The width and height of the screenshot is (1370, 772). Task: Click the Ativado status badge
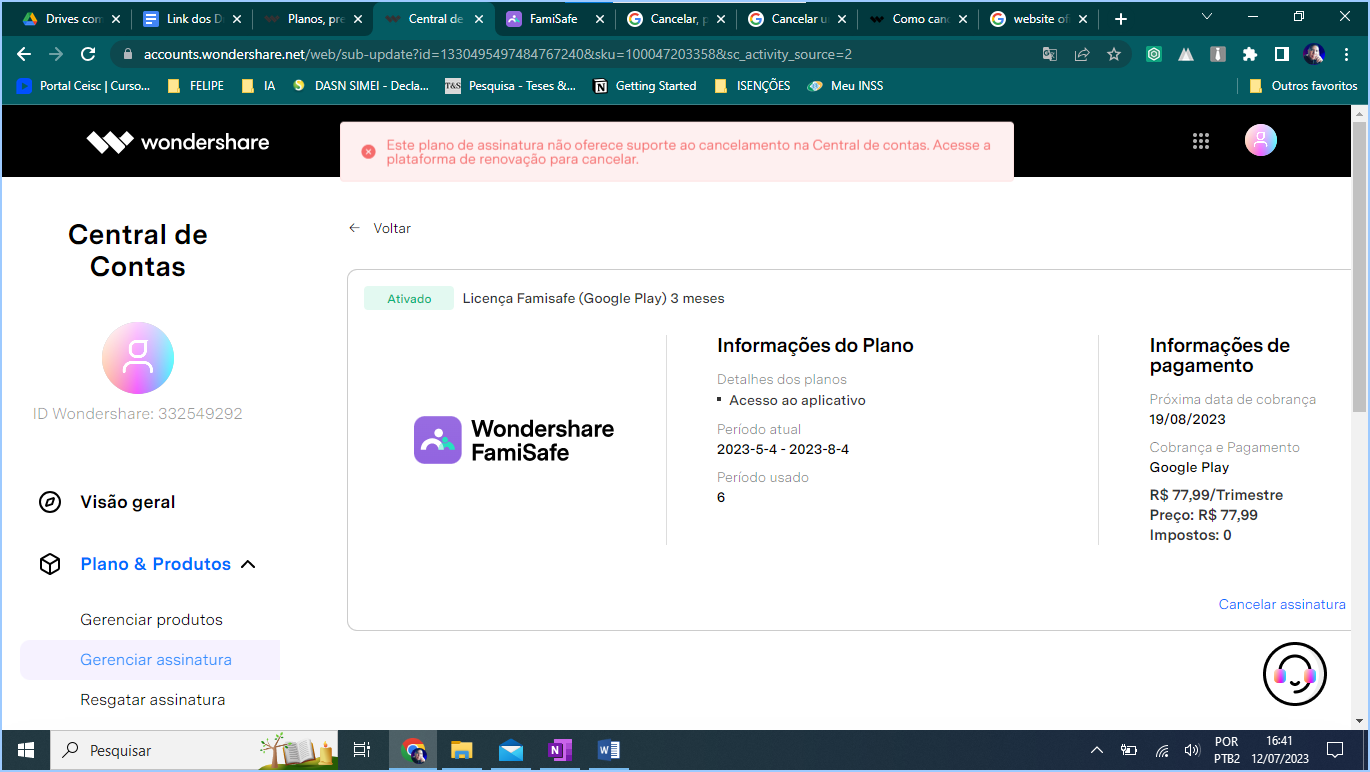[x=409, y=298]
